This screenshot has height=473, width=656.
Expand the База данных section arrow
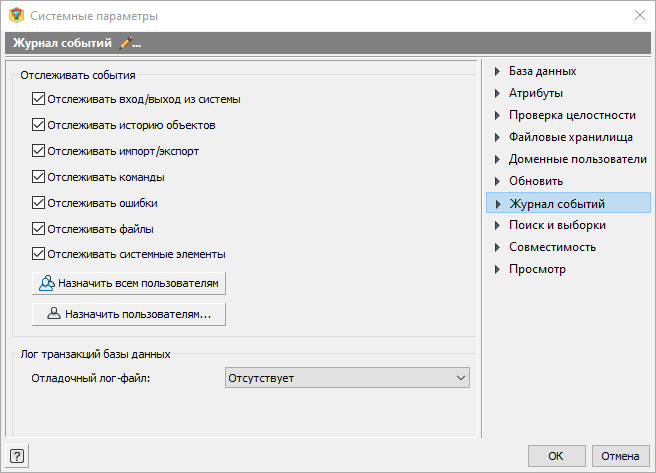pos(497,71)
